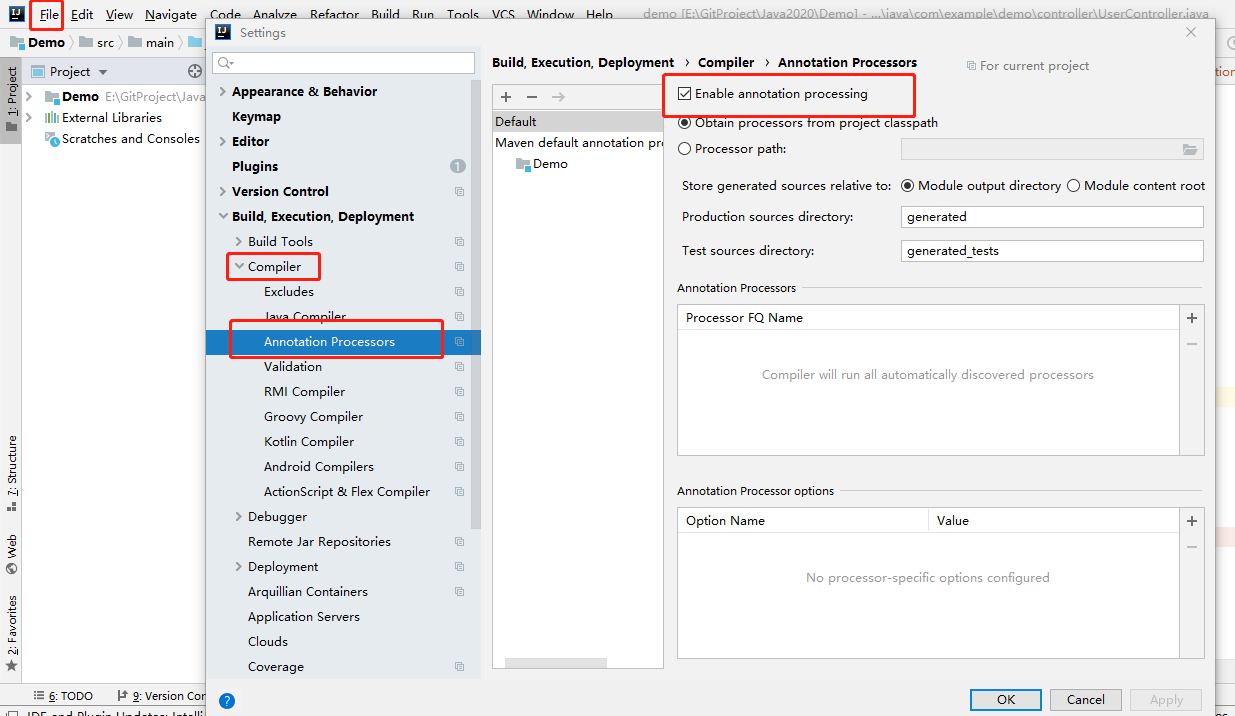Screen dimensions: 1235x716
Task: Click Compiler breadcrumb in settings header
Action: click(726, 62)
